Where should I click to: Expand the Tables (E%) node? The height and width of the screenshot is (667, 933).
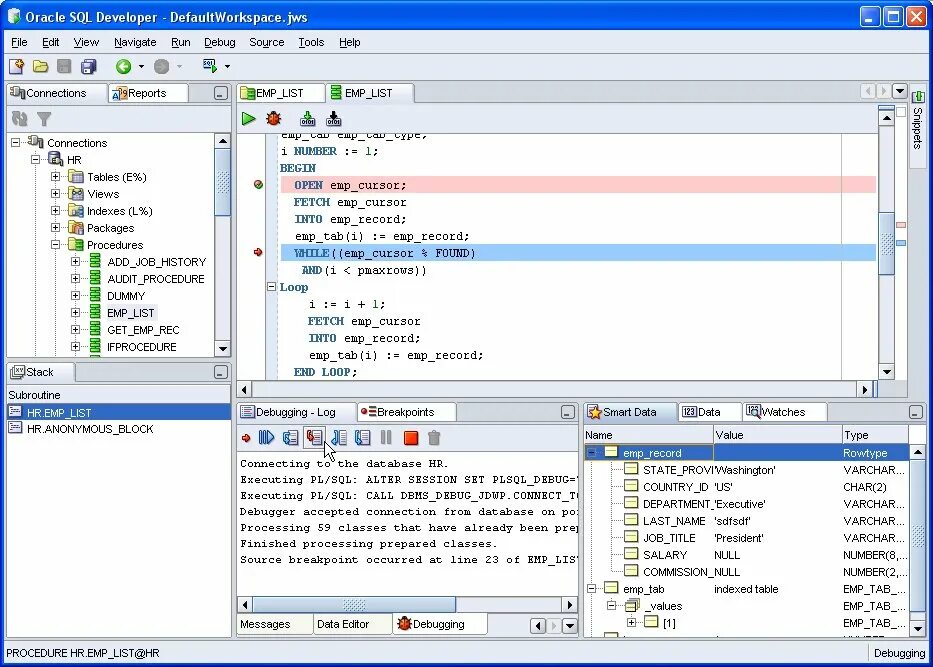pyautogui.click(x=55, y=177)
